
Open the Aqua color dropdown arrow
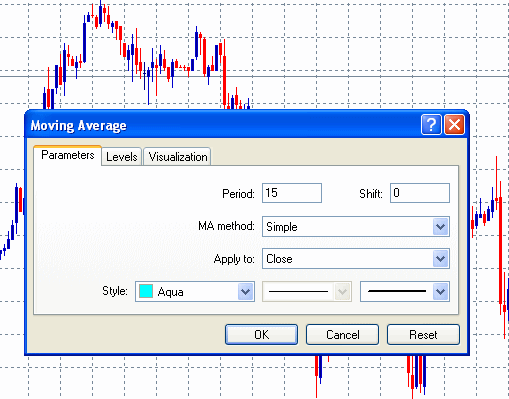coord(246,292)
